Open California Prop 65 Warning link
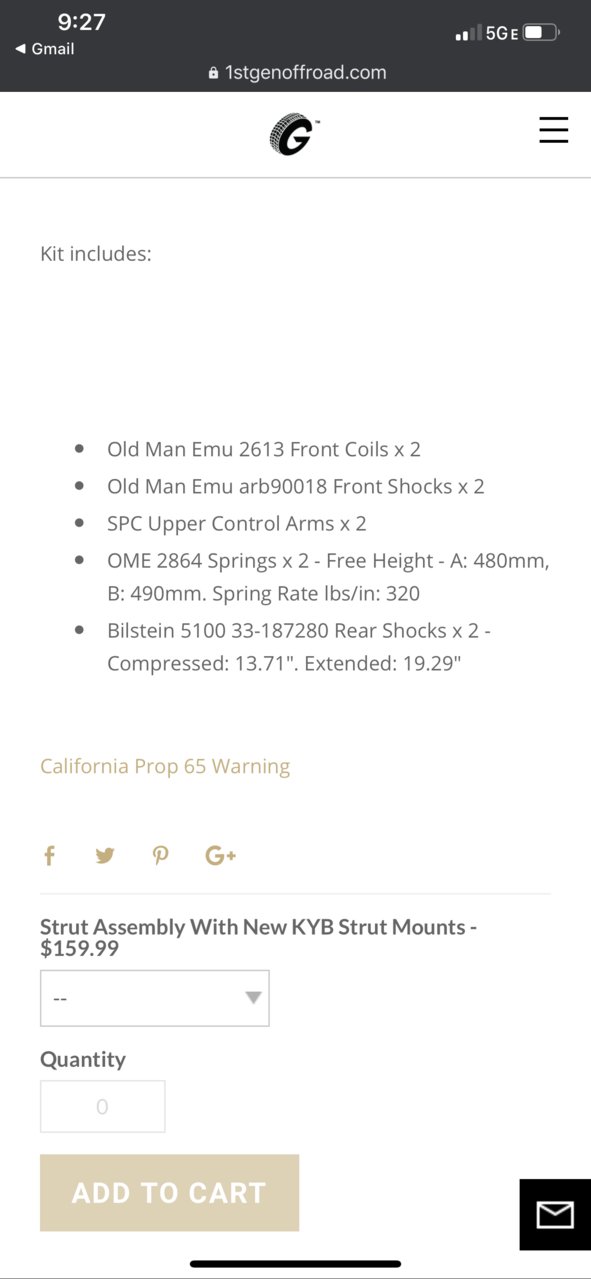This screenshot has width=591, height=1279. point(165,766)
